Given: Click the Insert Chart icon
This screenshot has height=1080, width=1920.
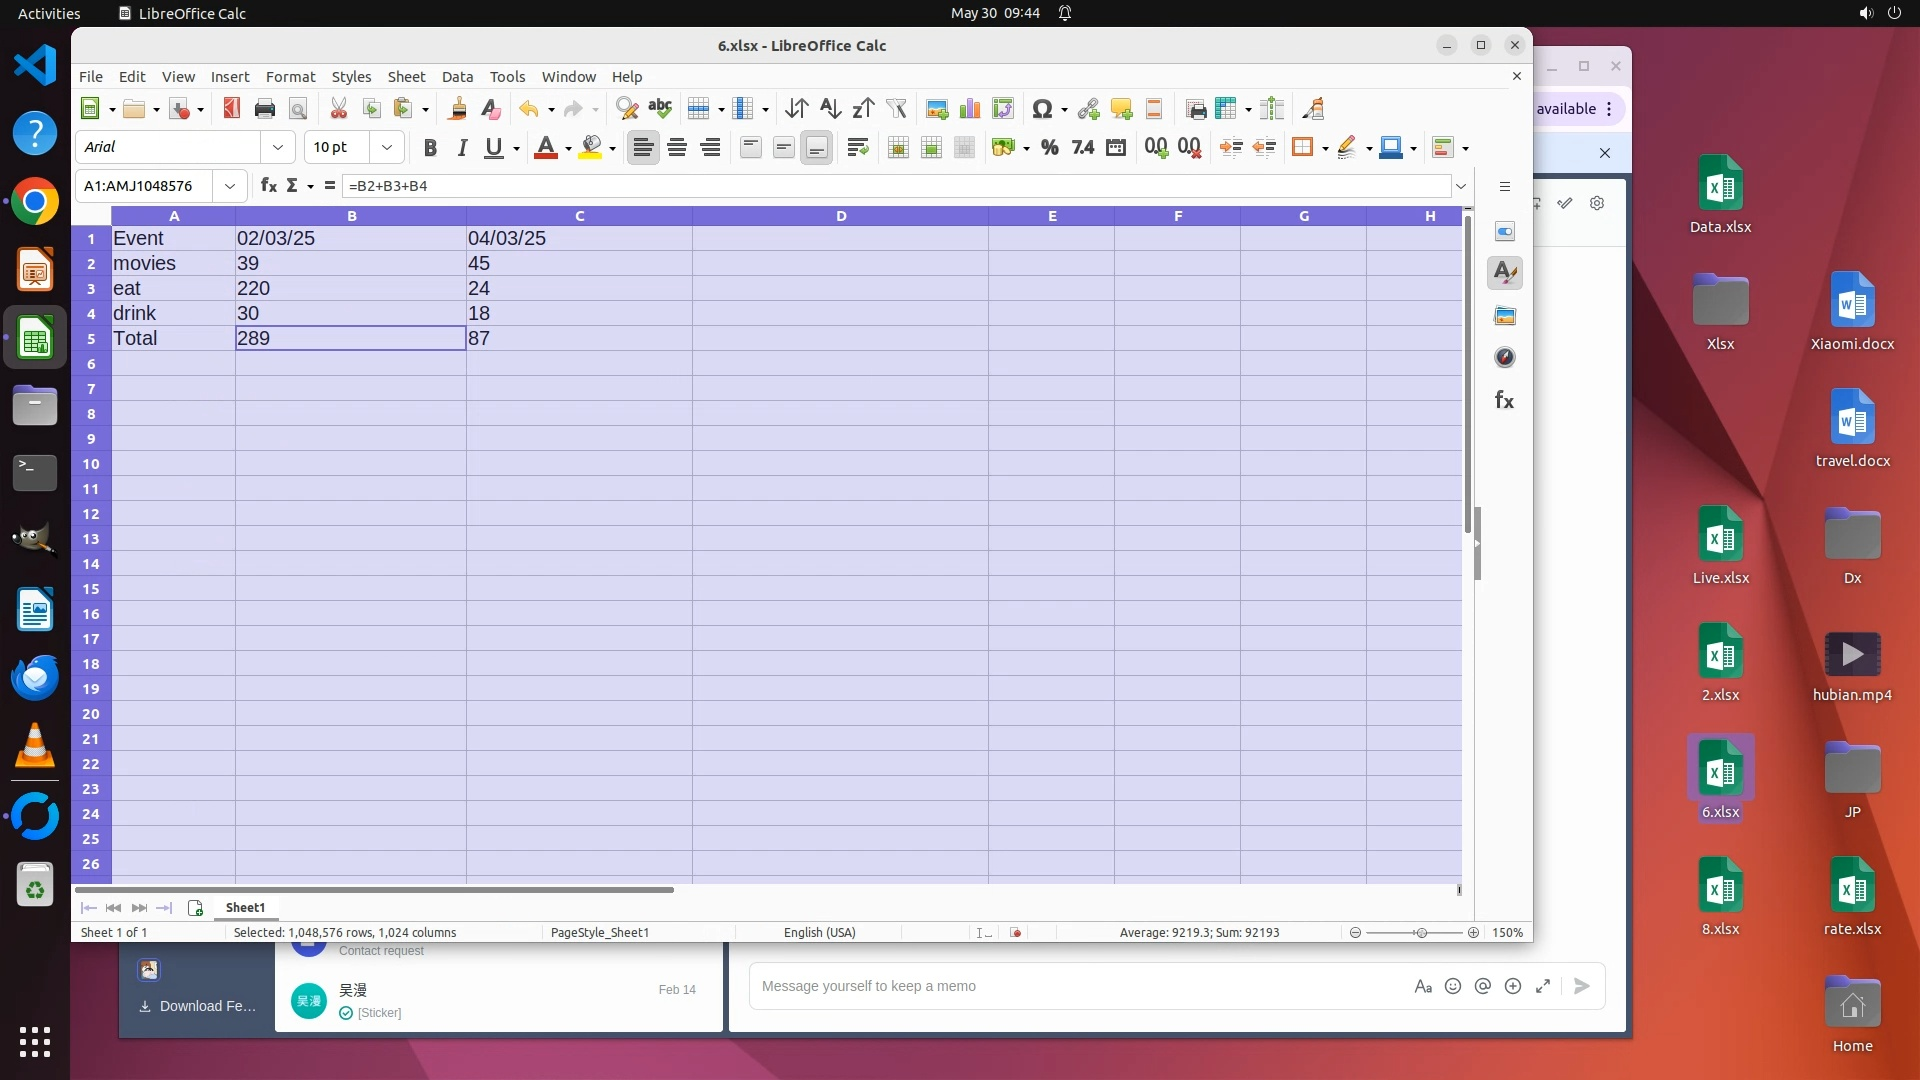Looking at the screenshot, I should (970, 109).
